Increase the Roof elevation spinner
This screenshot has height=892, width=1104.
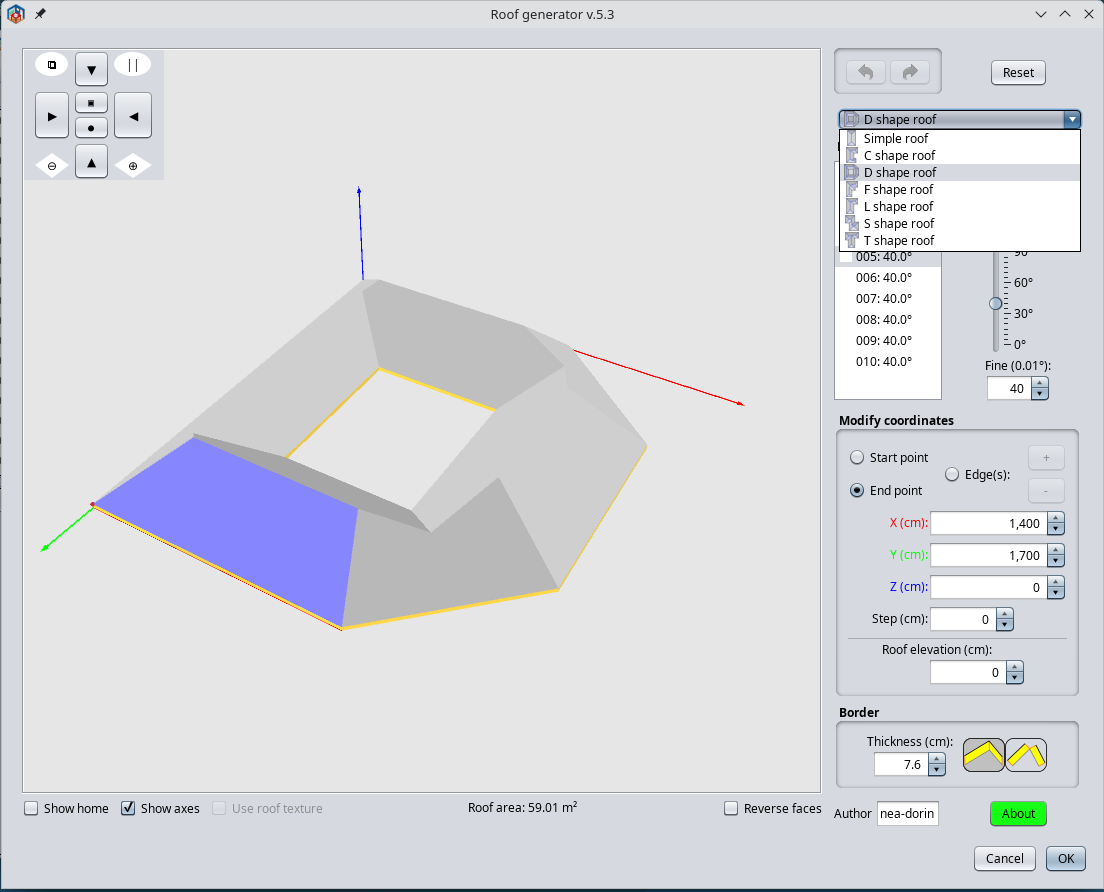click(x=1014, y=667)
